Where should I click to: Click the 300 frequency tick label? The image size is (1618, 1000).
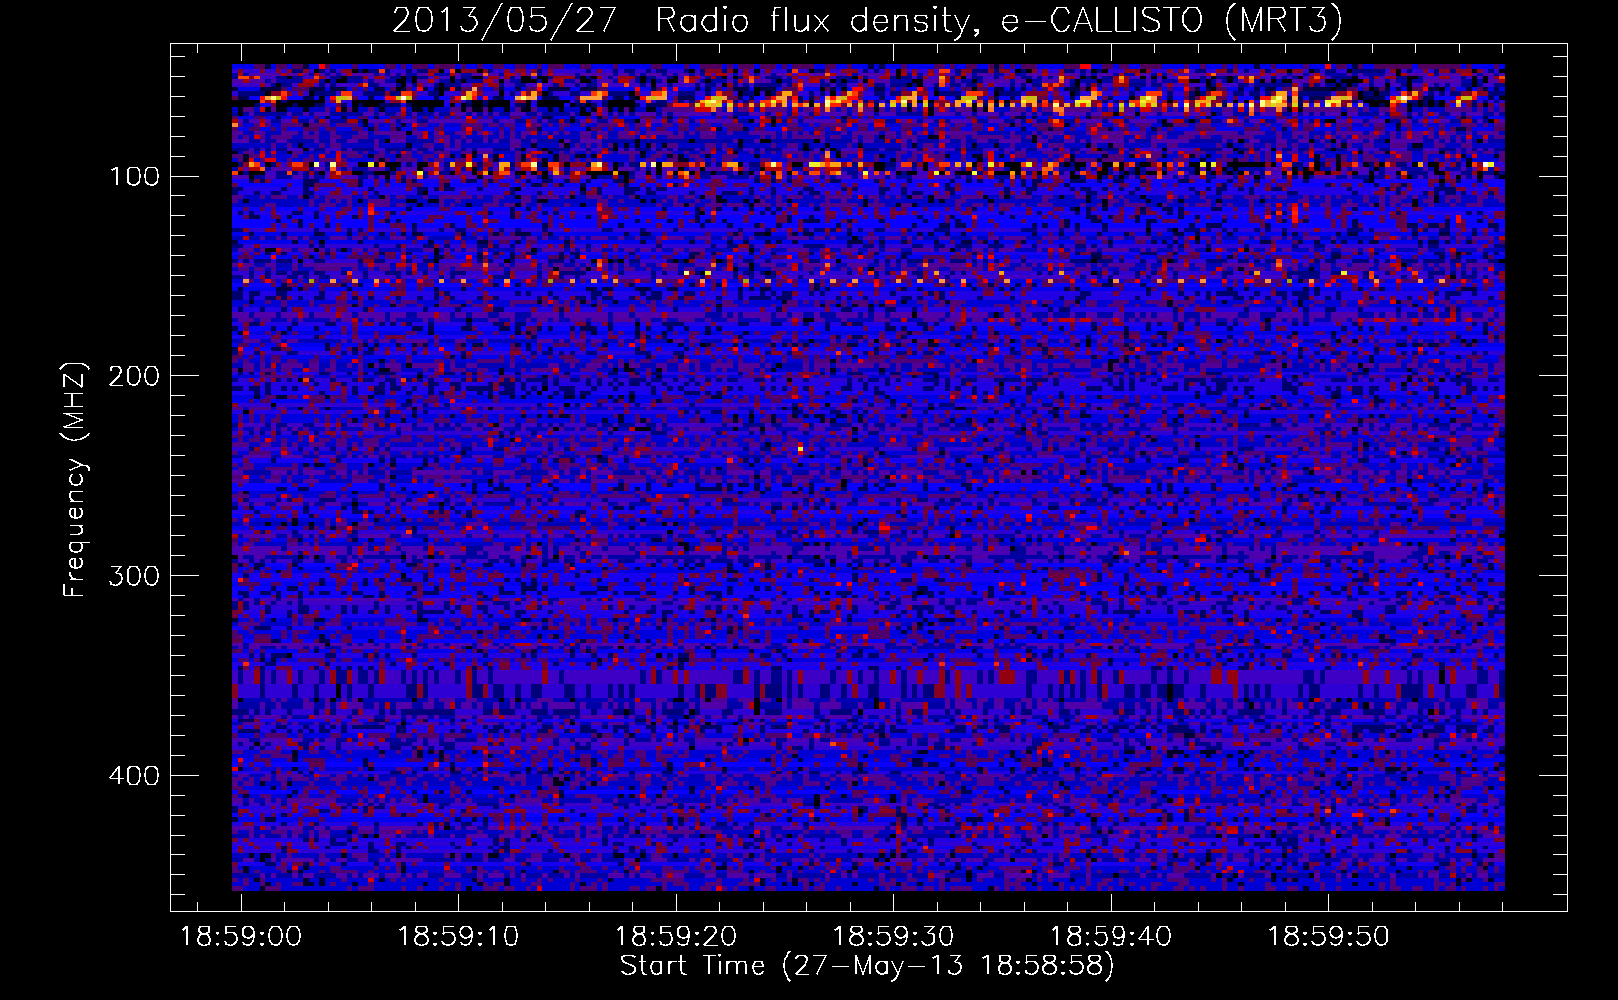(134, 576)
